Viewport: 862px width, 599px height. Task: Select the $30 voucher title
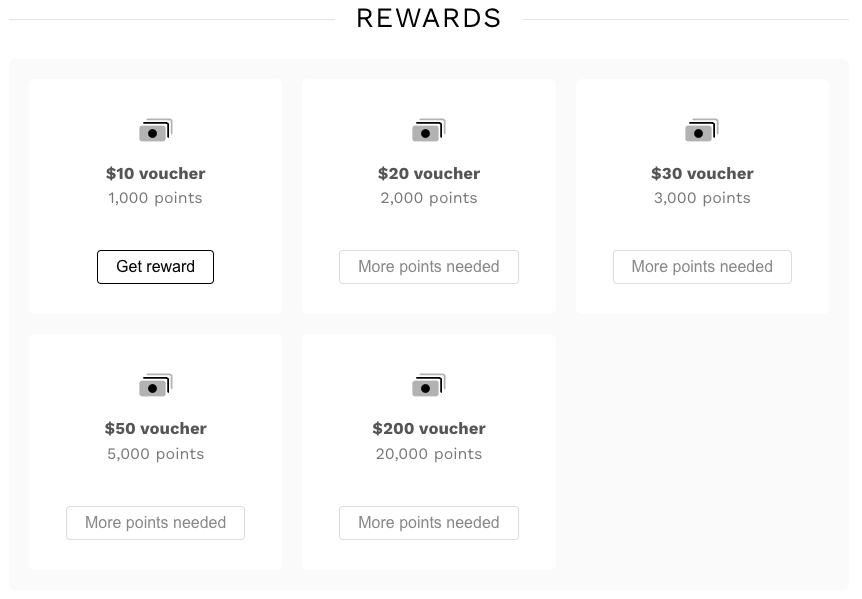coord(702,174)
